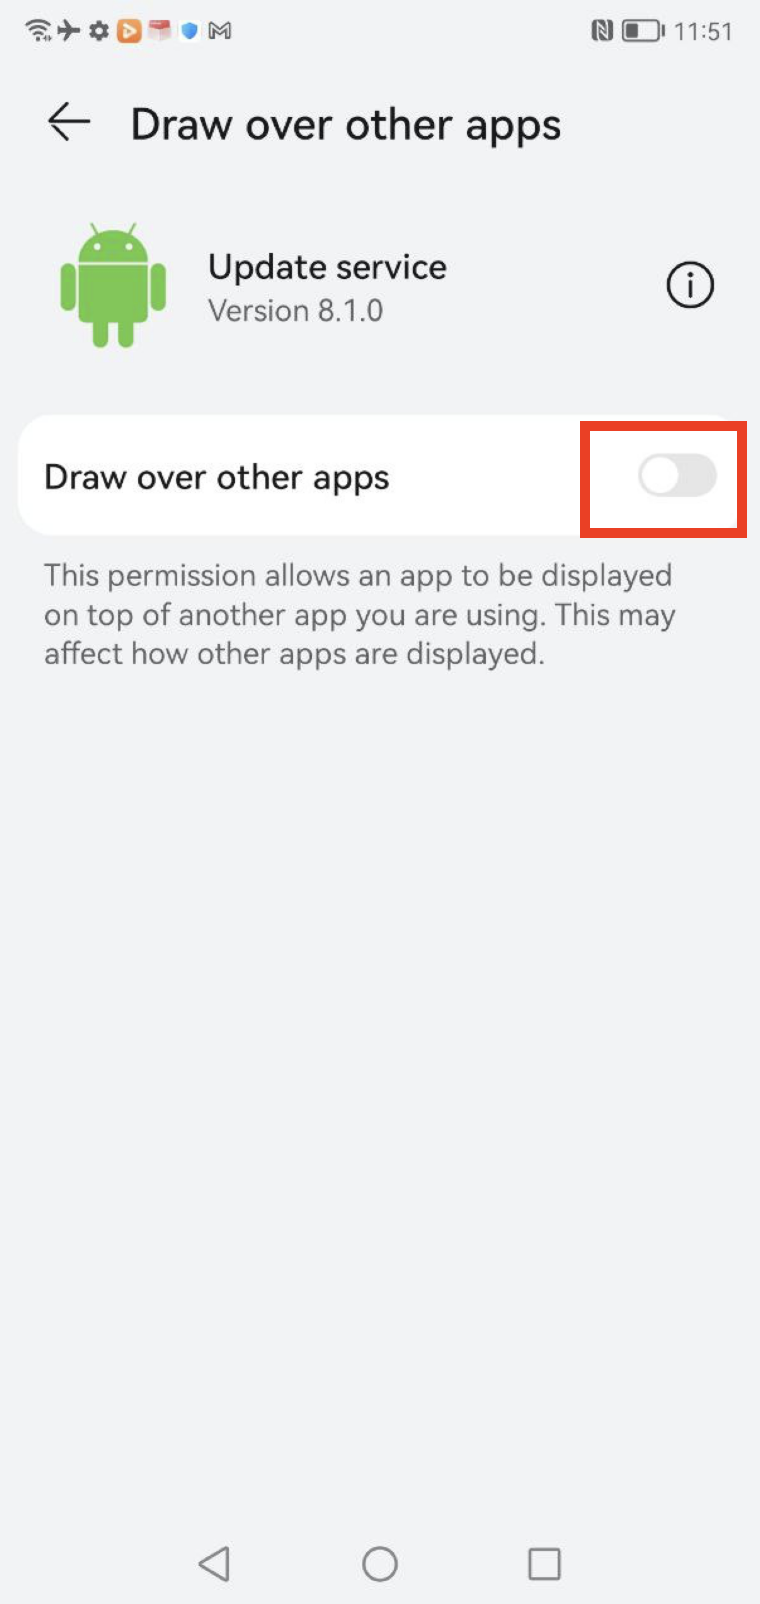Go back using the top-left arrow
This screenshot has width=760, height=1604.
pos(69,122)
